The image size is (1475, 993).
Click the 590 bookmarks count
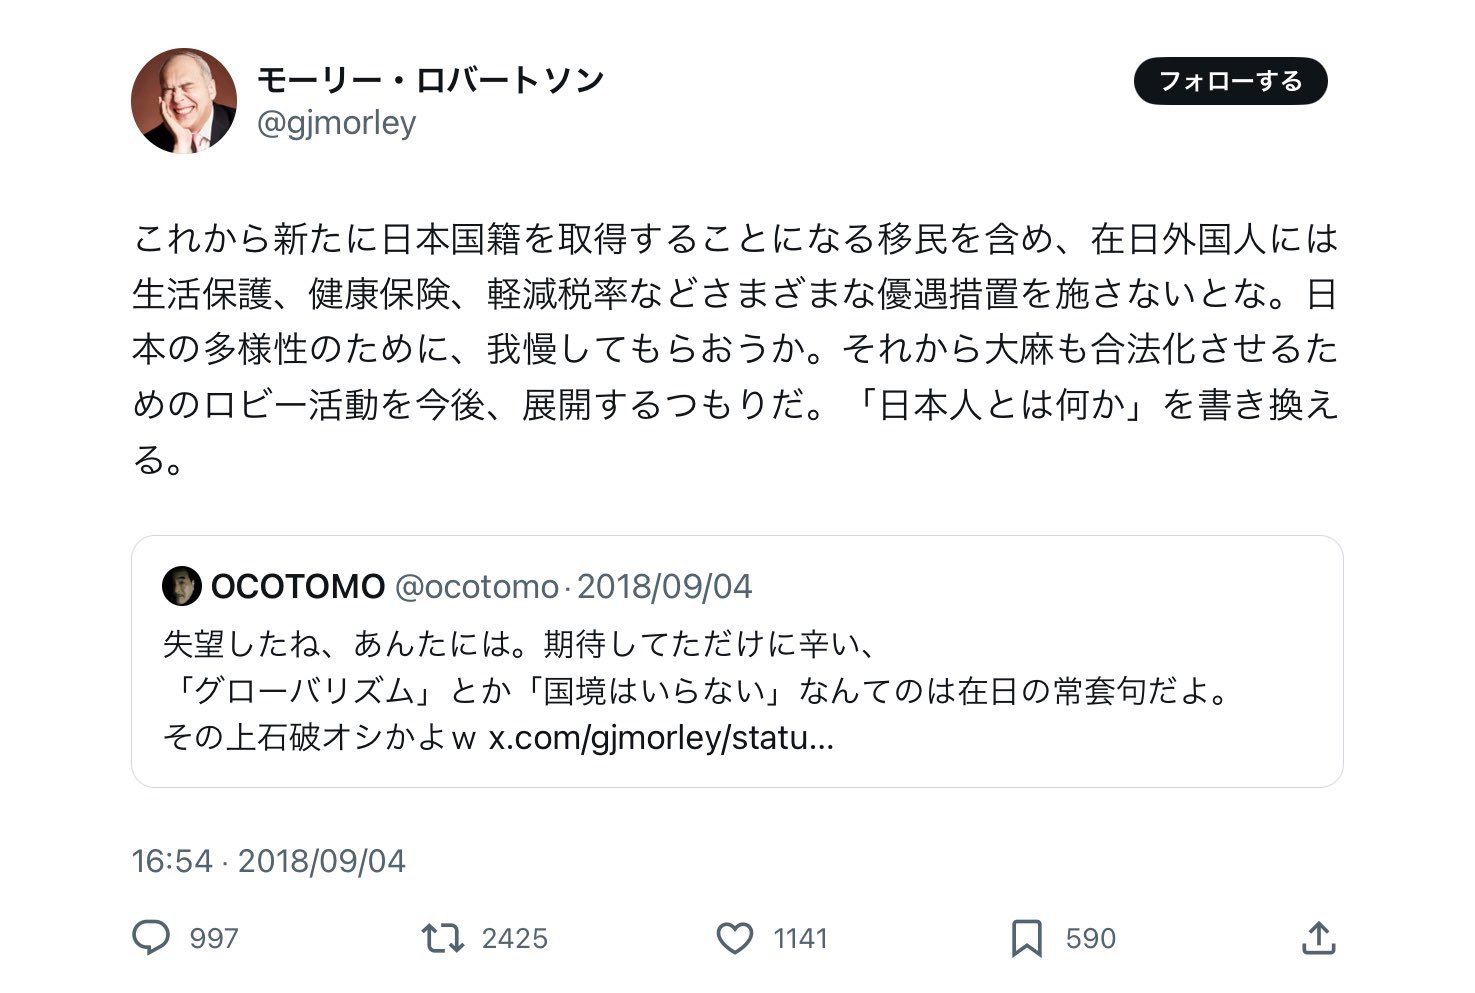(x=1090, y=938)
